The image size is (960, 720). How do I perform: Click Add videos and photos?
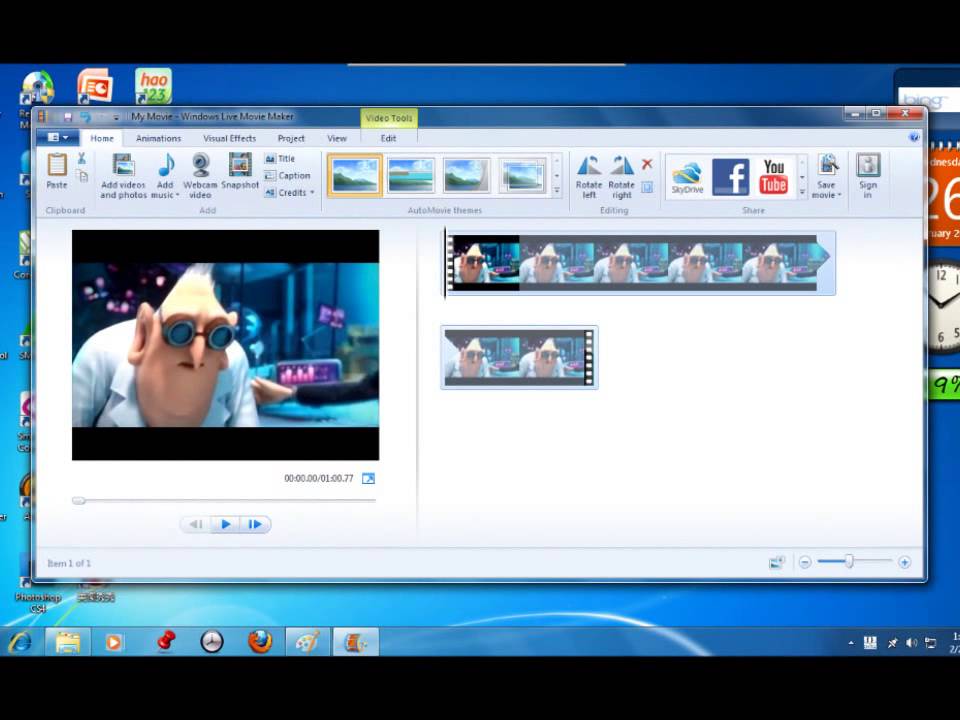[x=124, y=176]
